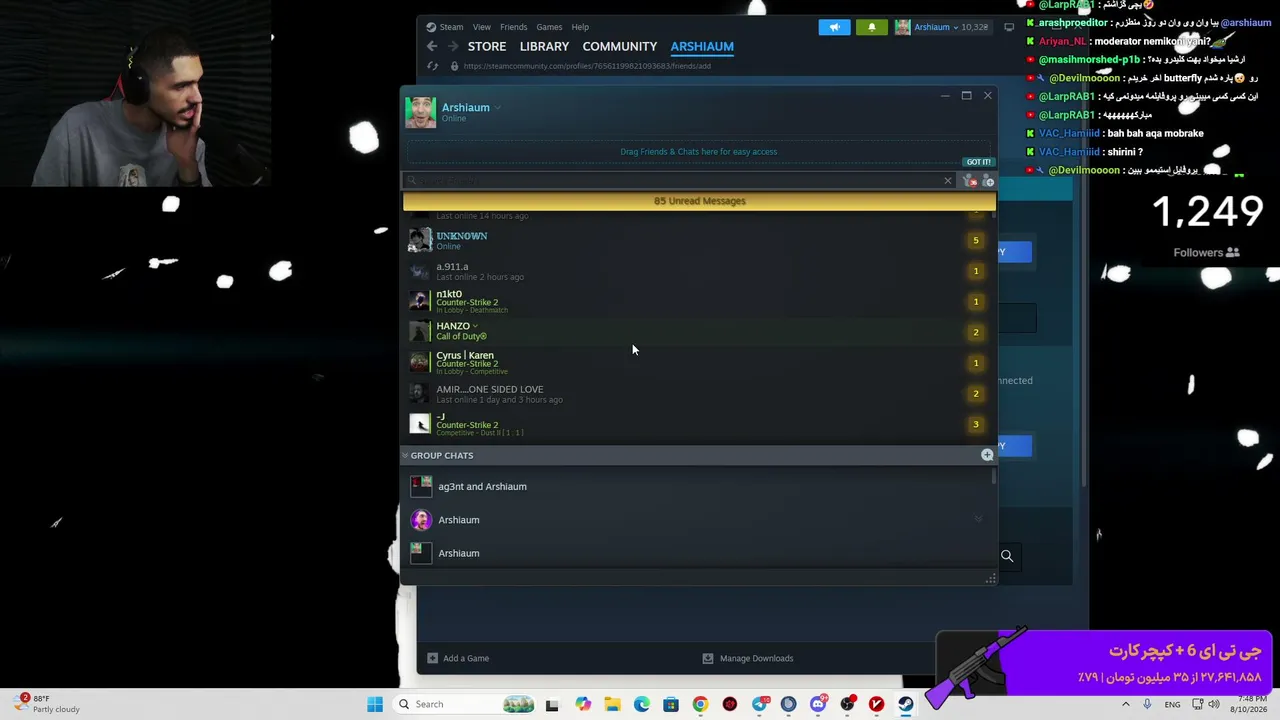This screenshot has width=1280, height=720.
Task: Open chat with AMIR....ONE SIDED LOVE
Action: tap(698, 394)
